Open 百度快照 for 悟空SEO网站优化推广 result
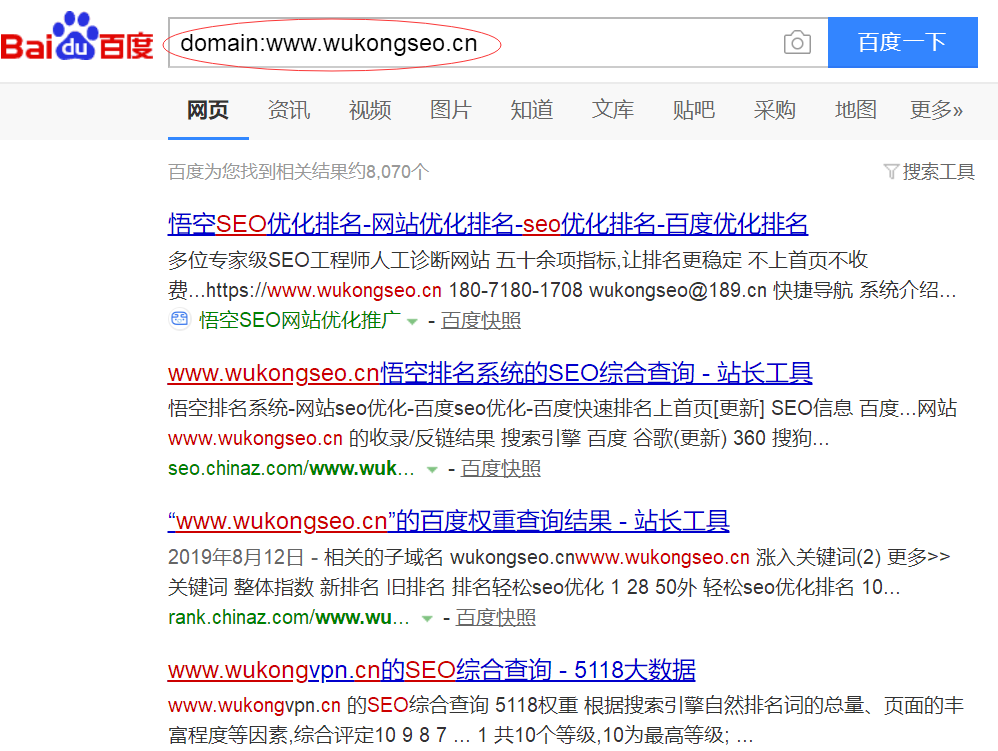This screenshot has width=998, height=751. pos(481,320)
